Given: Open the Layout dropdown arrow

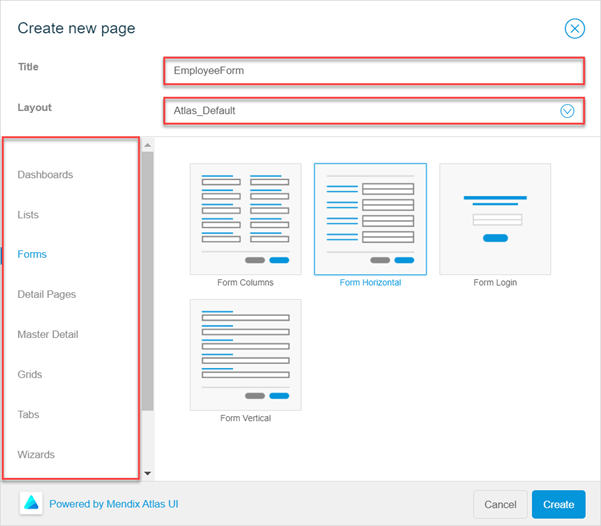Looking at the screenshot, I should click(x=567, y=111).
